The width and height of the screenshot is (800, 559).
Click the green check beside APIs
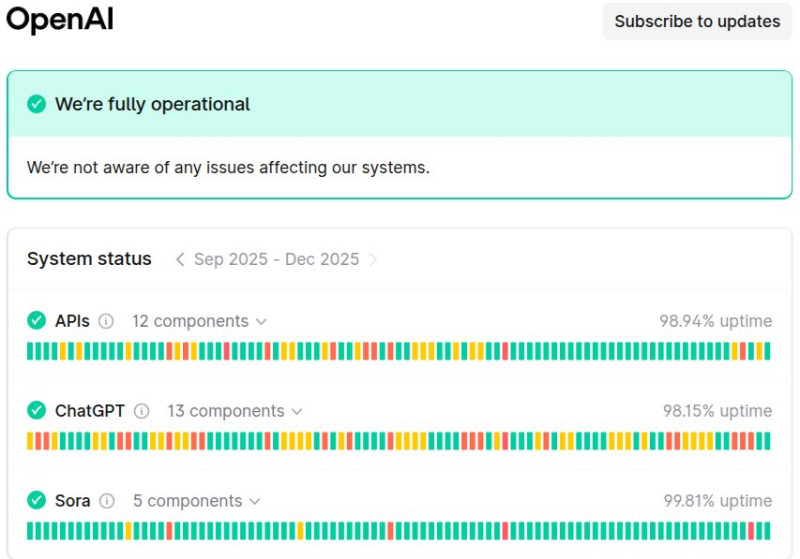point(37,321)
